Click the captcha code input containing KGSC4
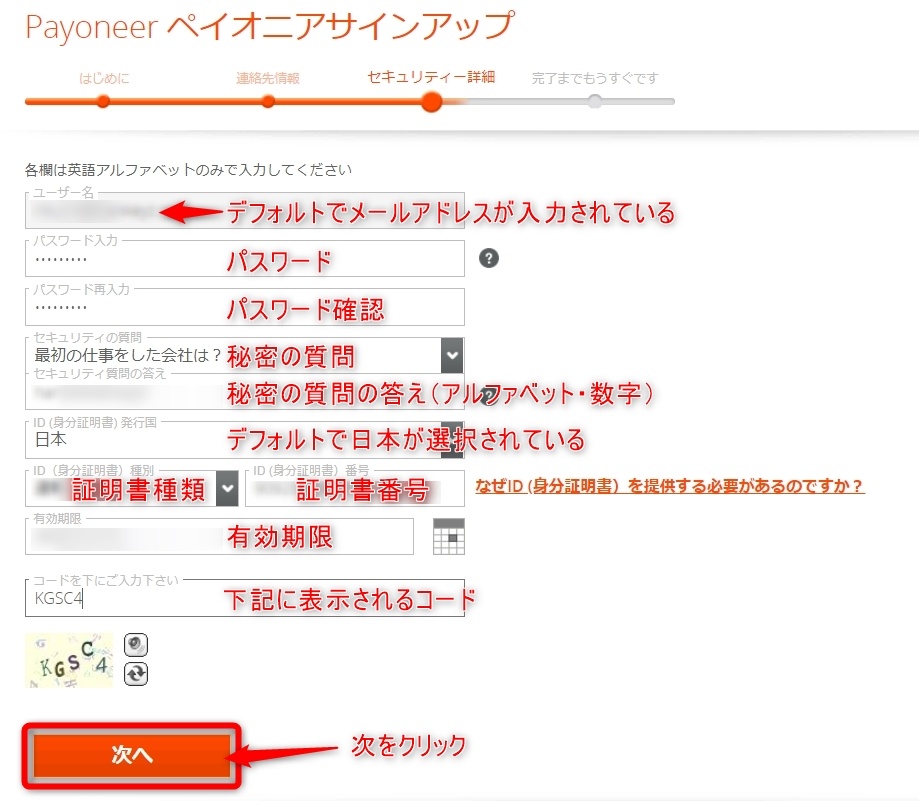The width and height of the screenshot is (919, 801). click(244, 598)
